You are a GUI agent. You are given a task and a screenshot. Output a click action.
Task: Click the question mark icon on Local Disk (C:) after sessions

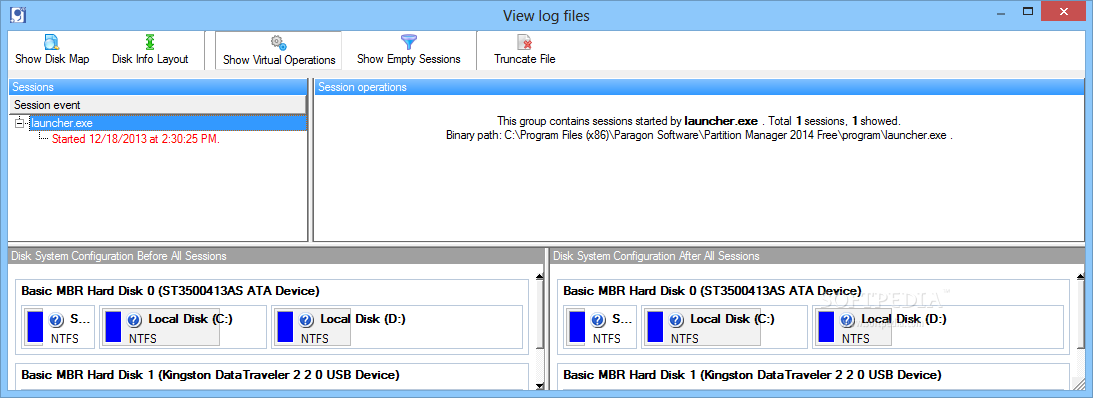coord(675,321)
